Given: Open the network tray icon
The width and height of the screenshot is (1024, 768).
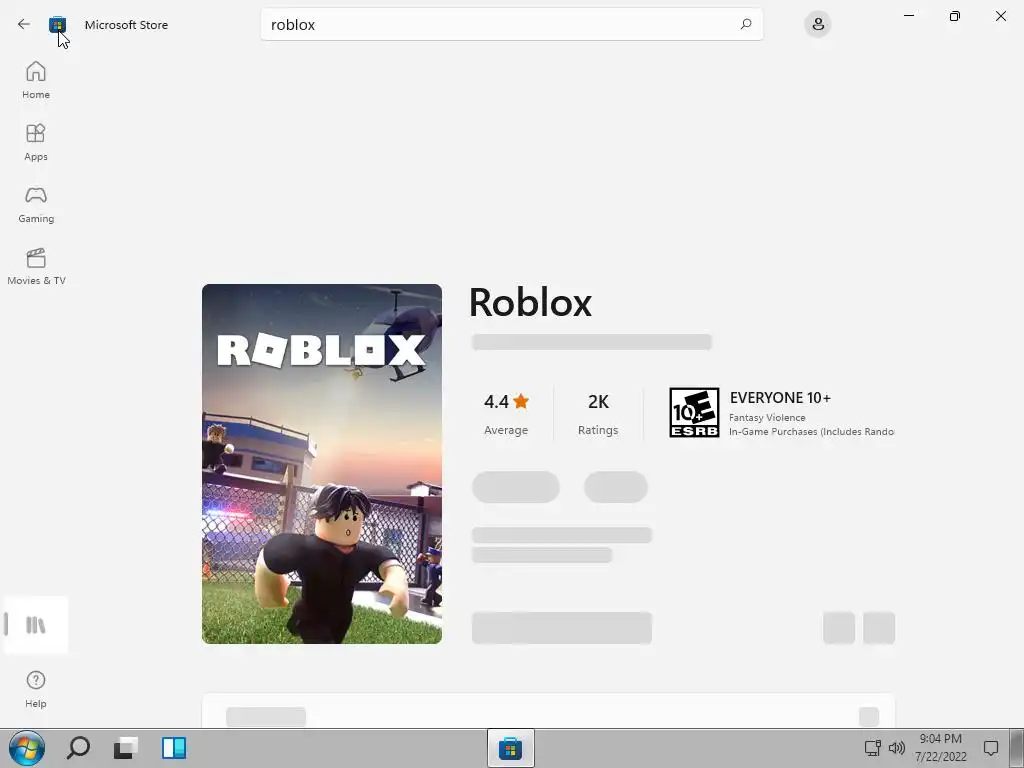Looking at the screenshot, I should tap(872, 748).
